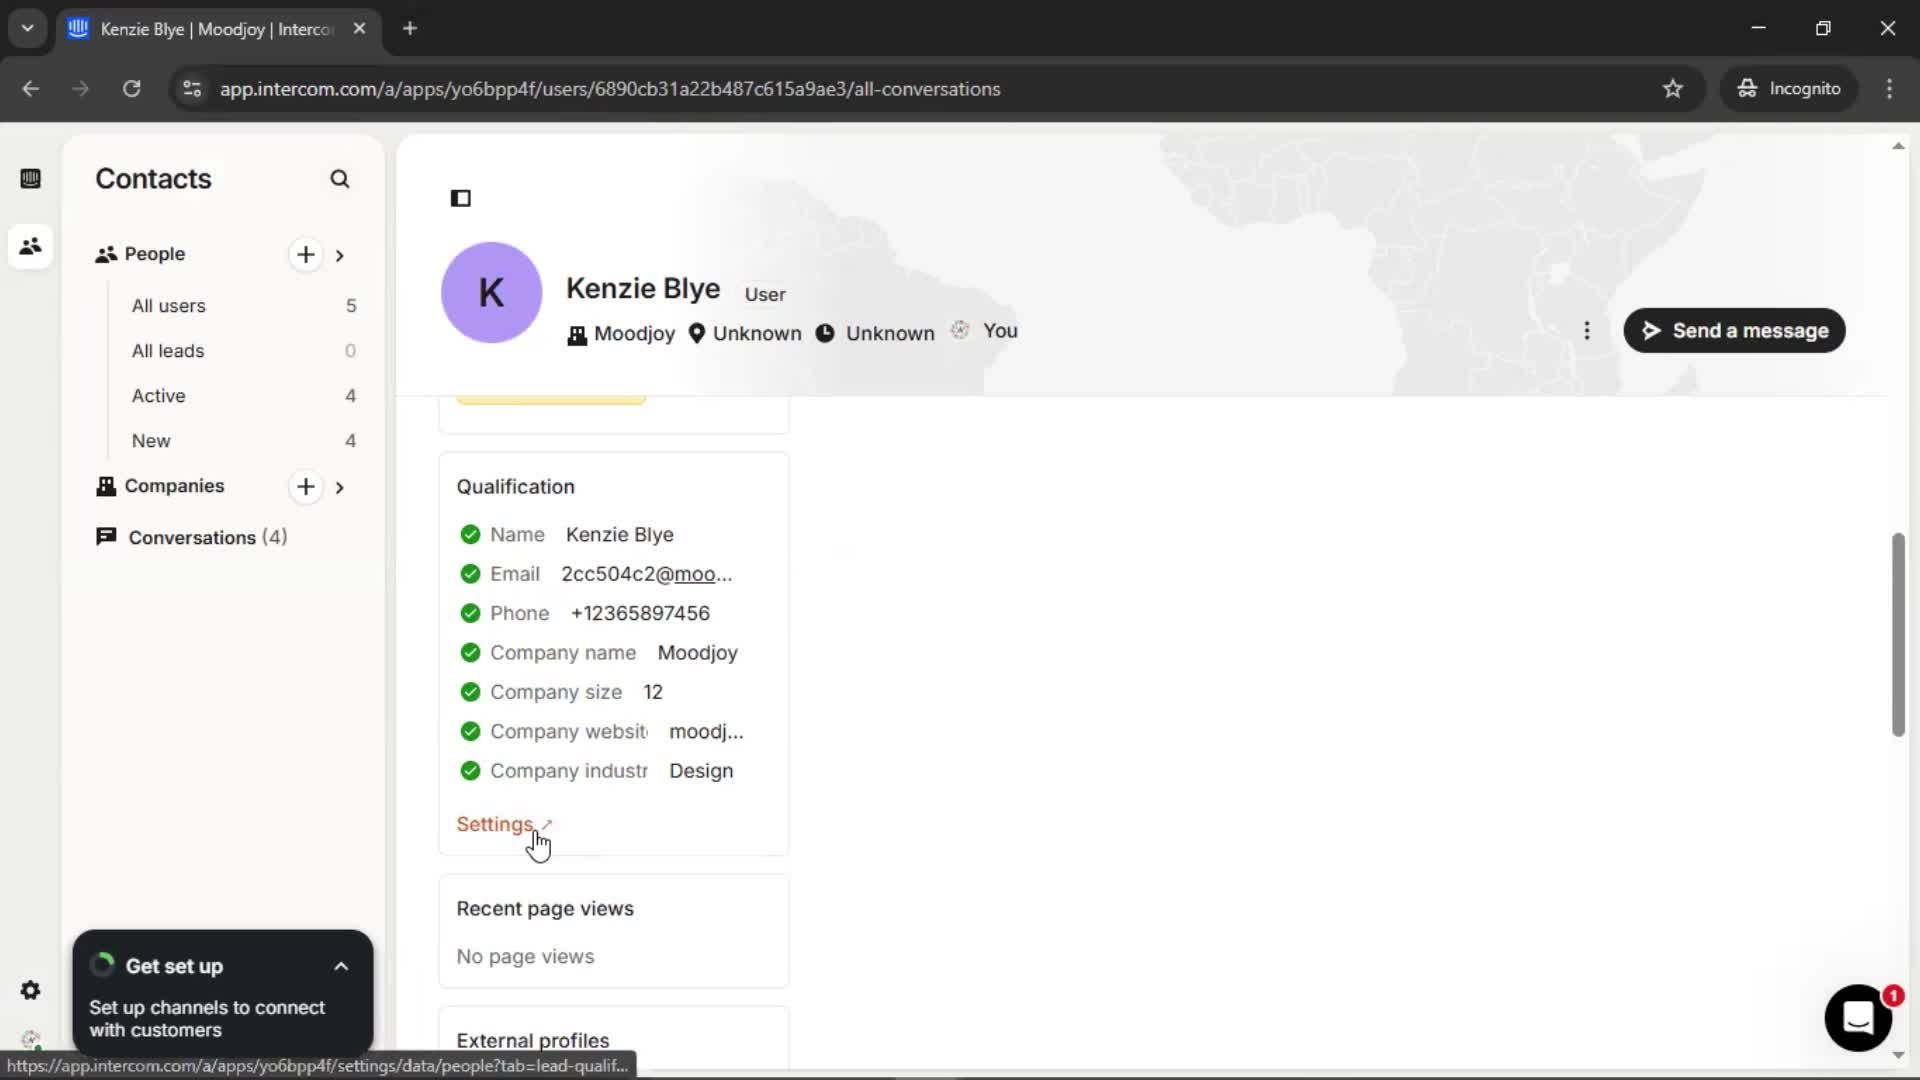Open new browser tab

pyautogui.click(x=410, y=29)
